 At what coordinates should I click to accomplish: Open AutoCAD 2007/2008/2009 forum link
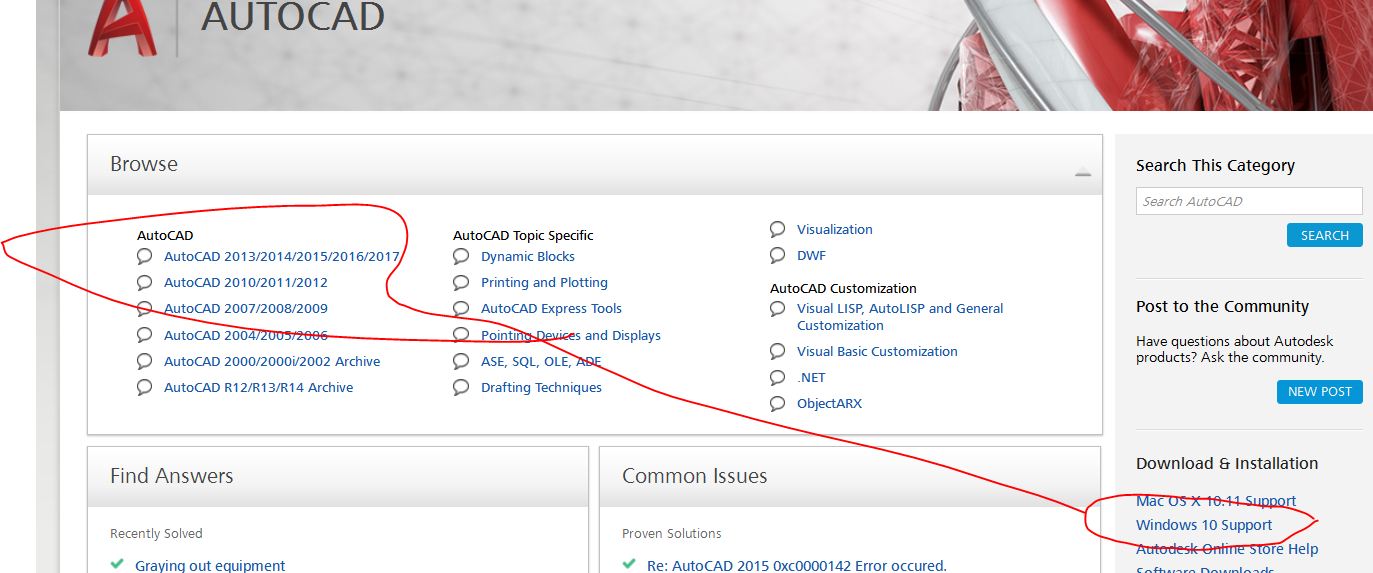246,309
